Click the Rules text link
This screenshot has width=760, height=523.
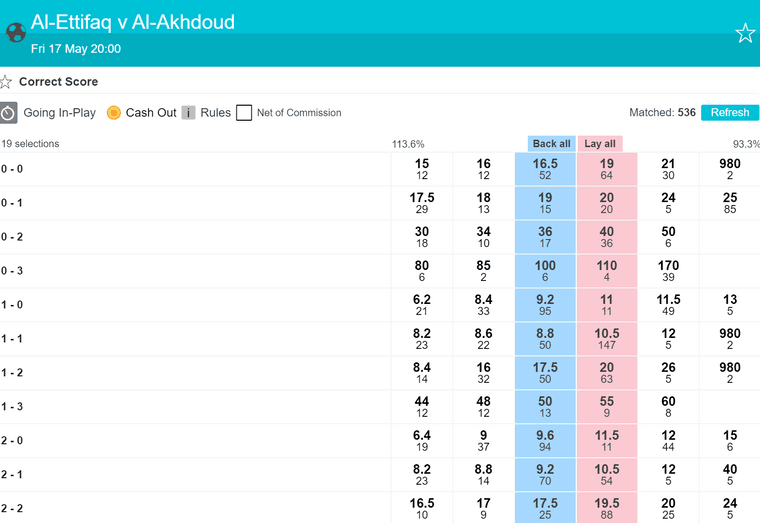click(x=216, y=112)
